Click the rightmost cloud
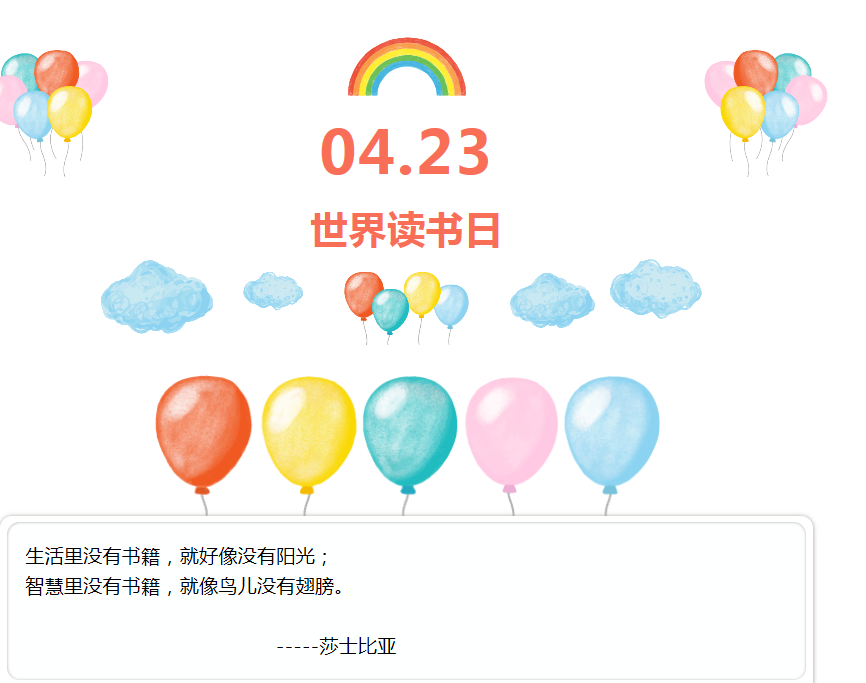This screenshot has width=866, height=683. point(656,289)
